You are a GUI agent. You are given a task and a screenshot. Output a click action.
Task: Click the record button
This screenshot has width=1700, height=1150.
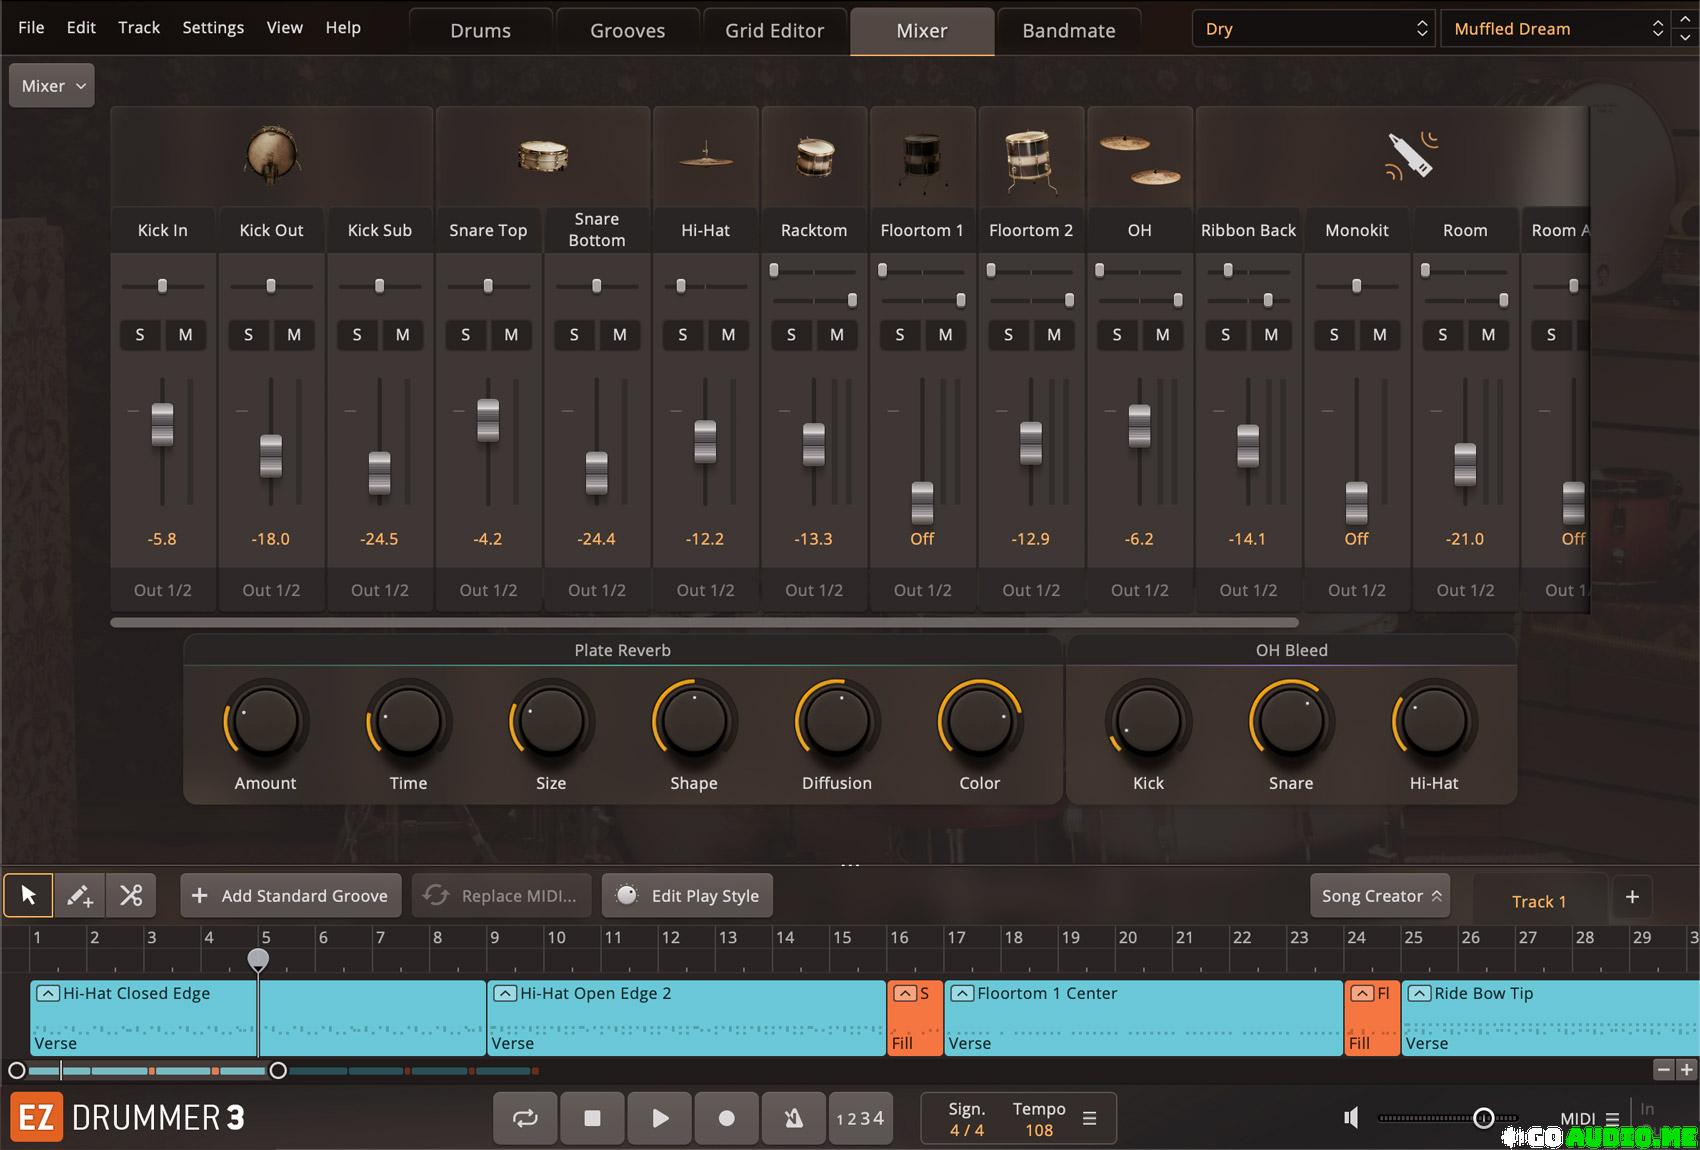click(727, 1118)
